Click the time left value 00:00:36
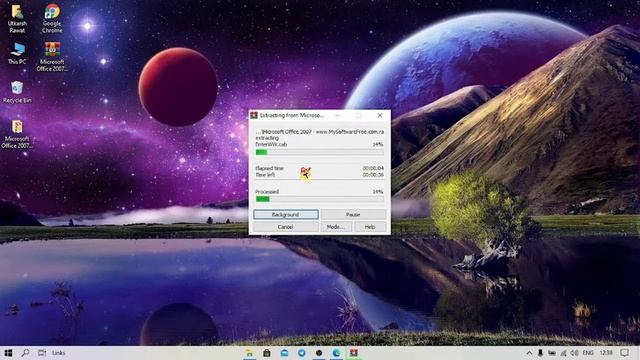 click(373, 175)
